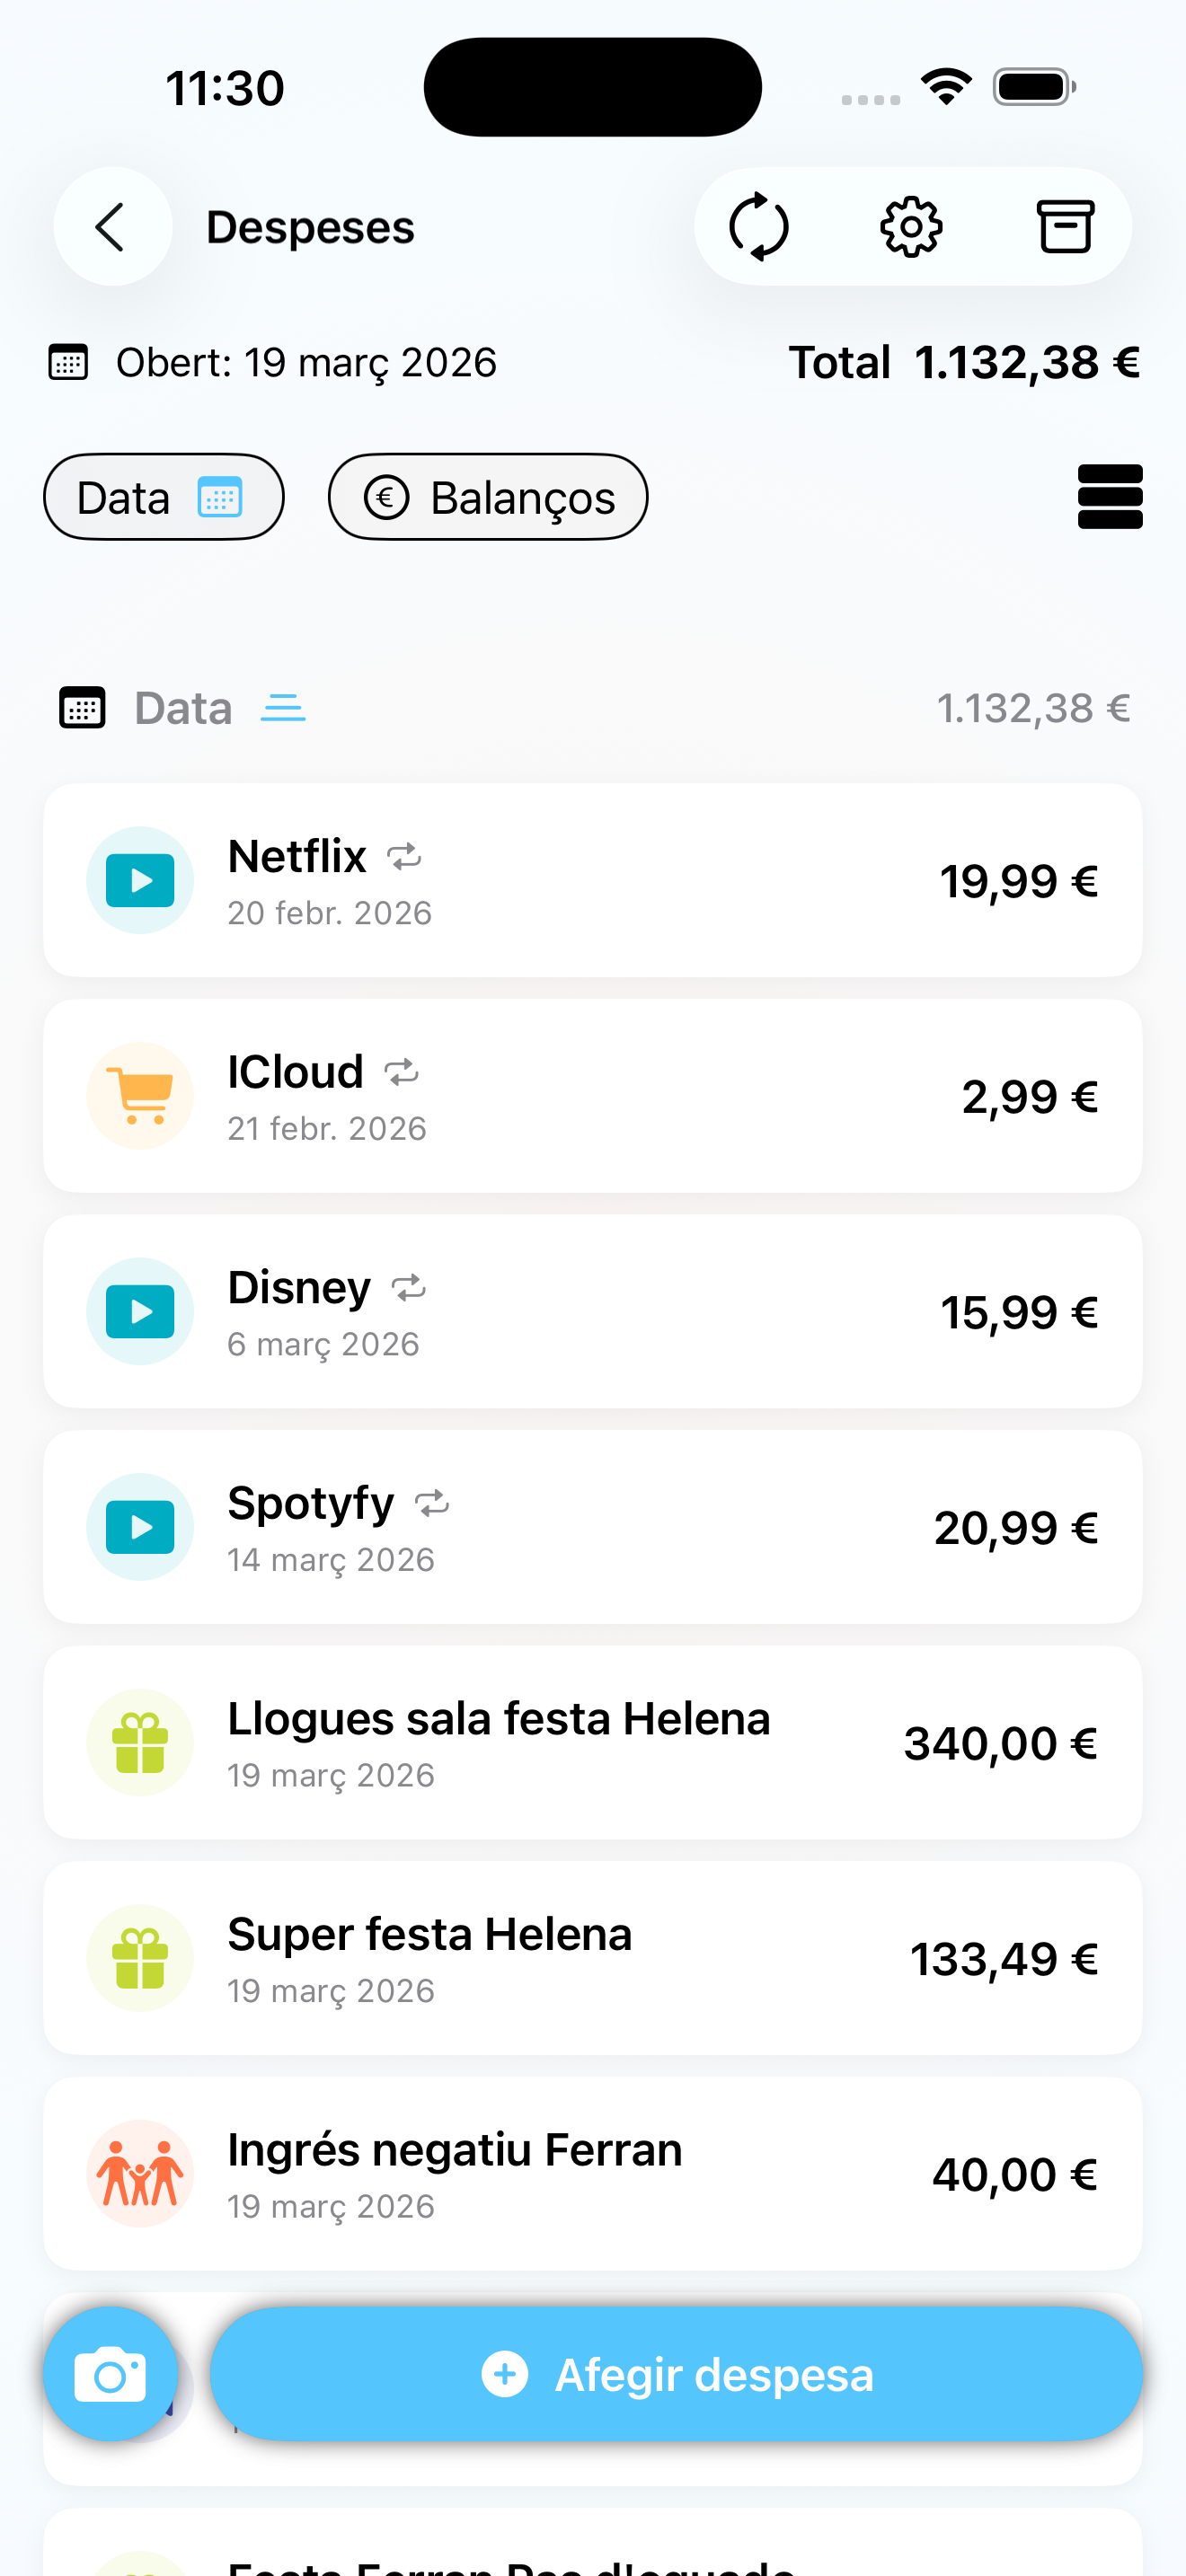The width and height of the screenshot is (1186, 2576).
Task: Tap the family icon on Ingrés negatiu Ferran
Action: pyautogui.click(x=140, y=2173)
